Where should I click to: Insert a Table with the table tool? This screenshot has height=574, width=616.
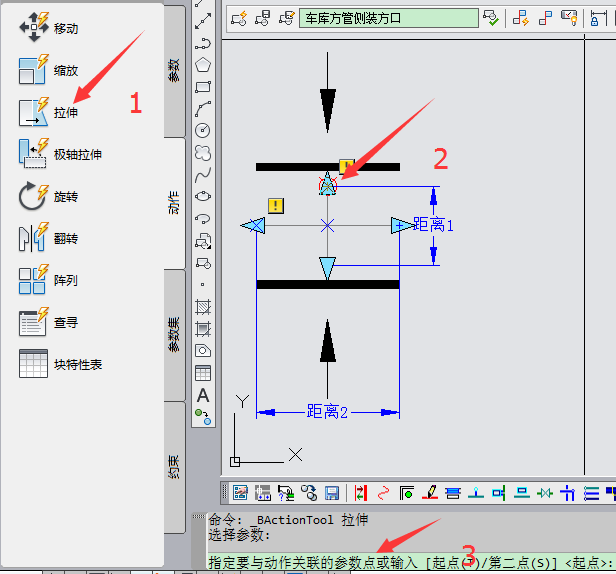coord(203,373)
